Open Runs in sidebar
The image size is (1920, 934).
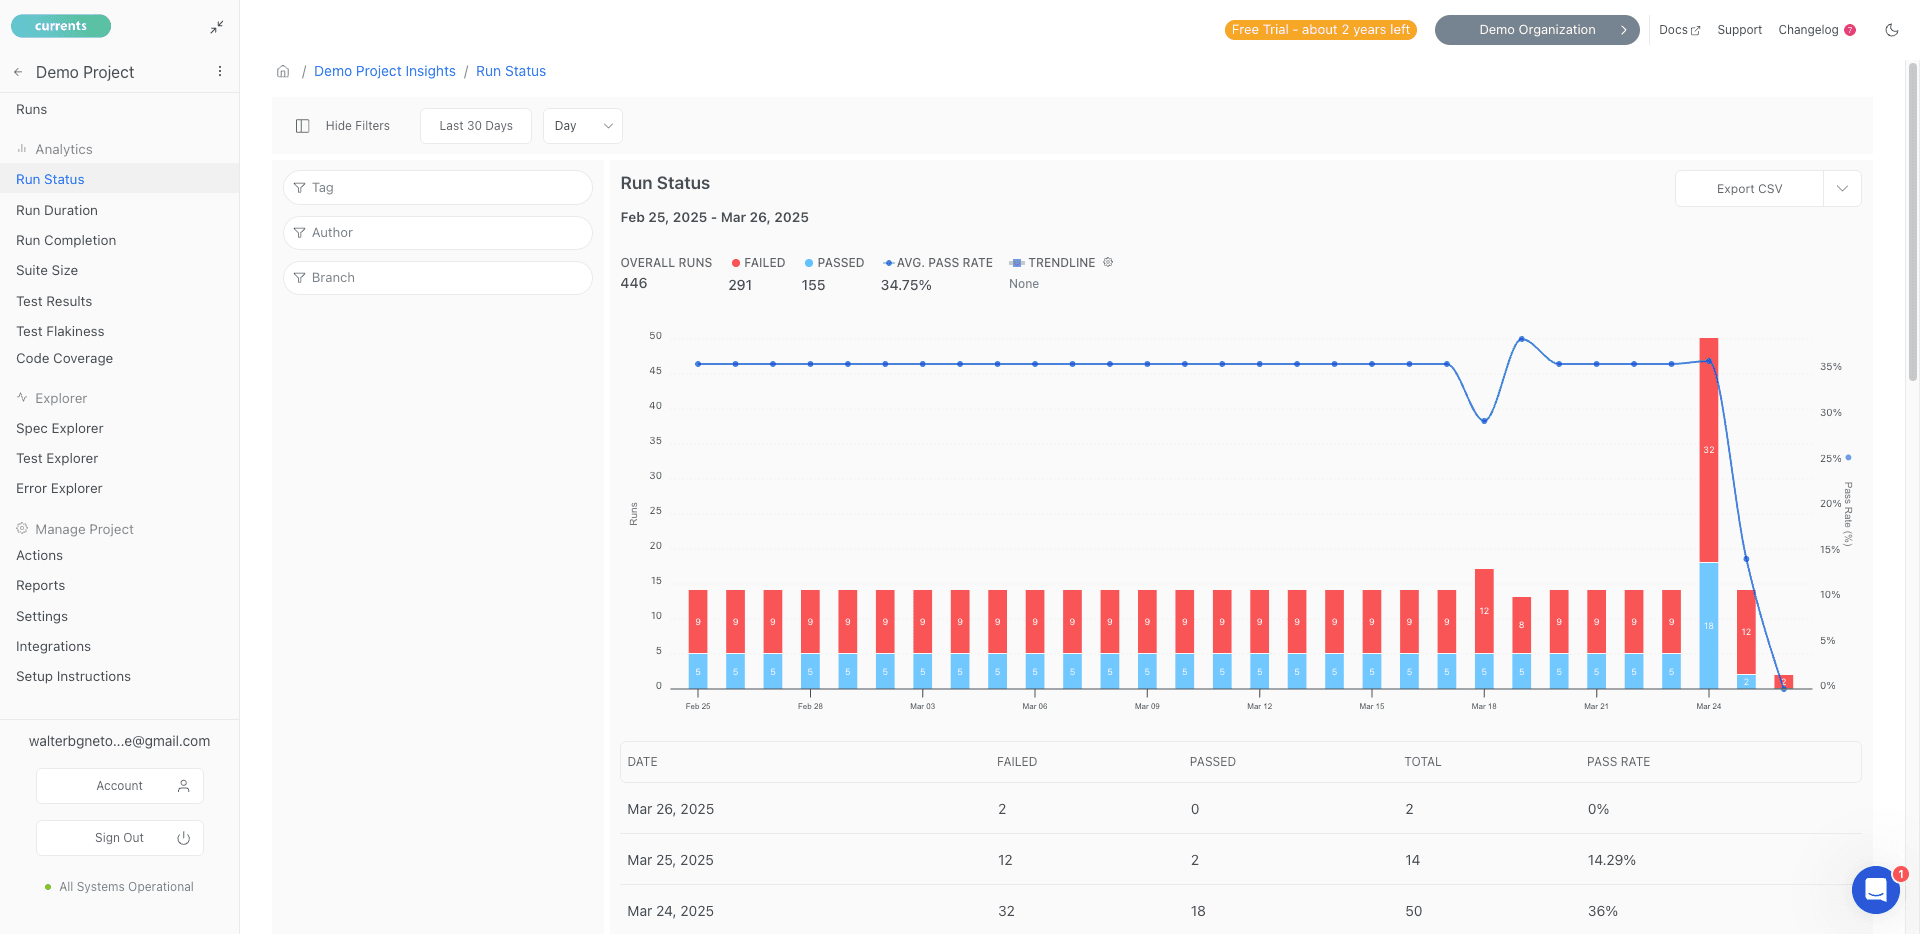pos(32,110)
